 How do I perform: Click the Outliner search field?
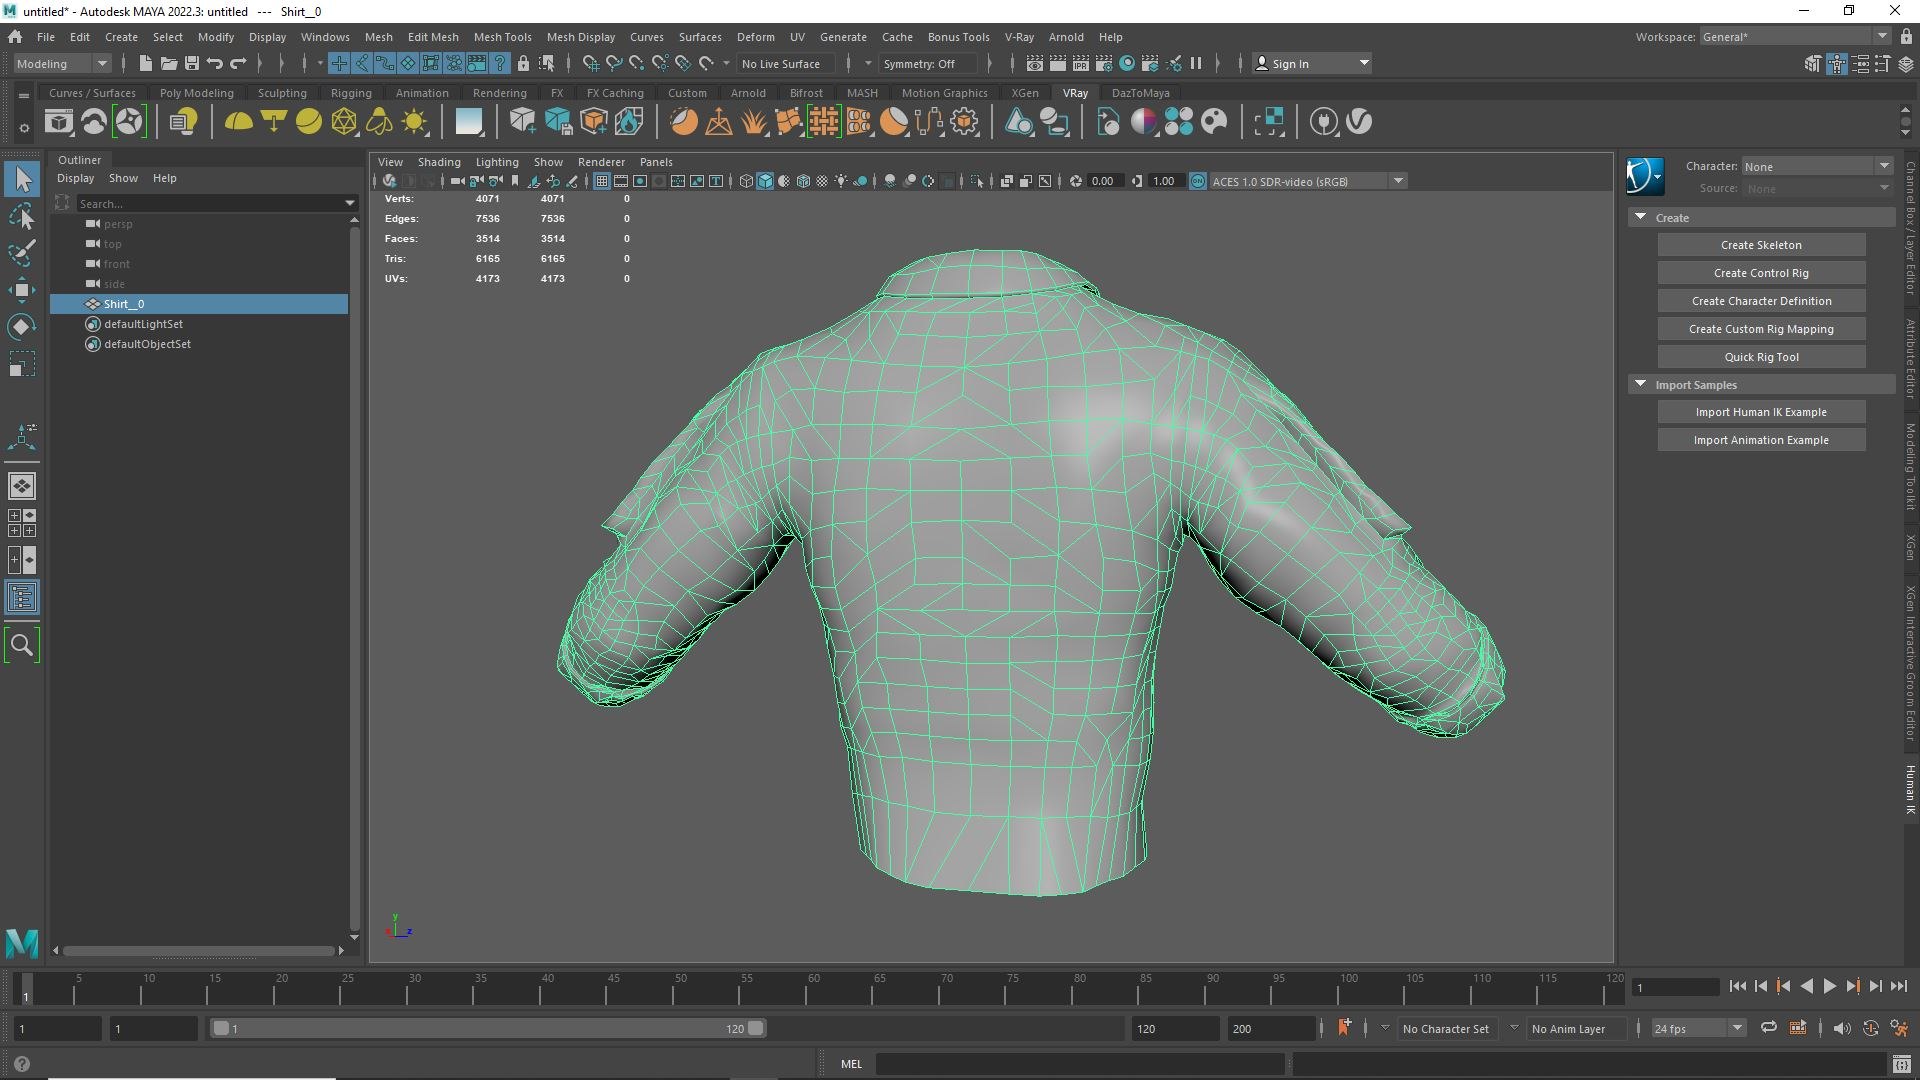[209, 203]
